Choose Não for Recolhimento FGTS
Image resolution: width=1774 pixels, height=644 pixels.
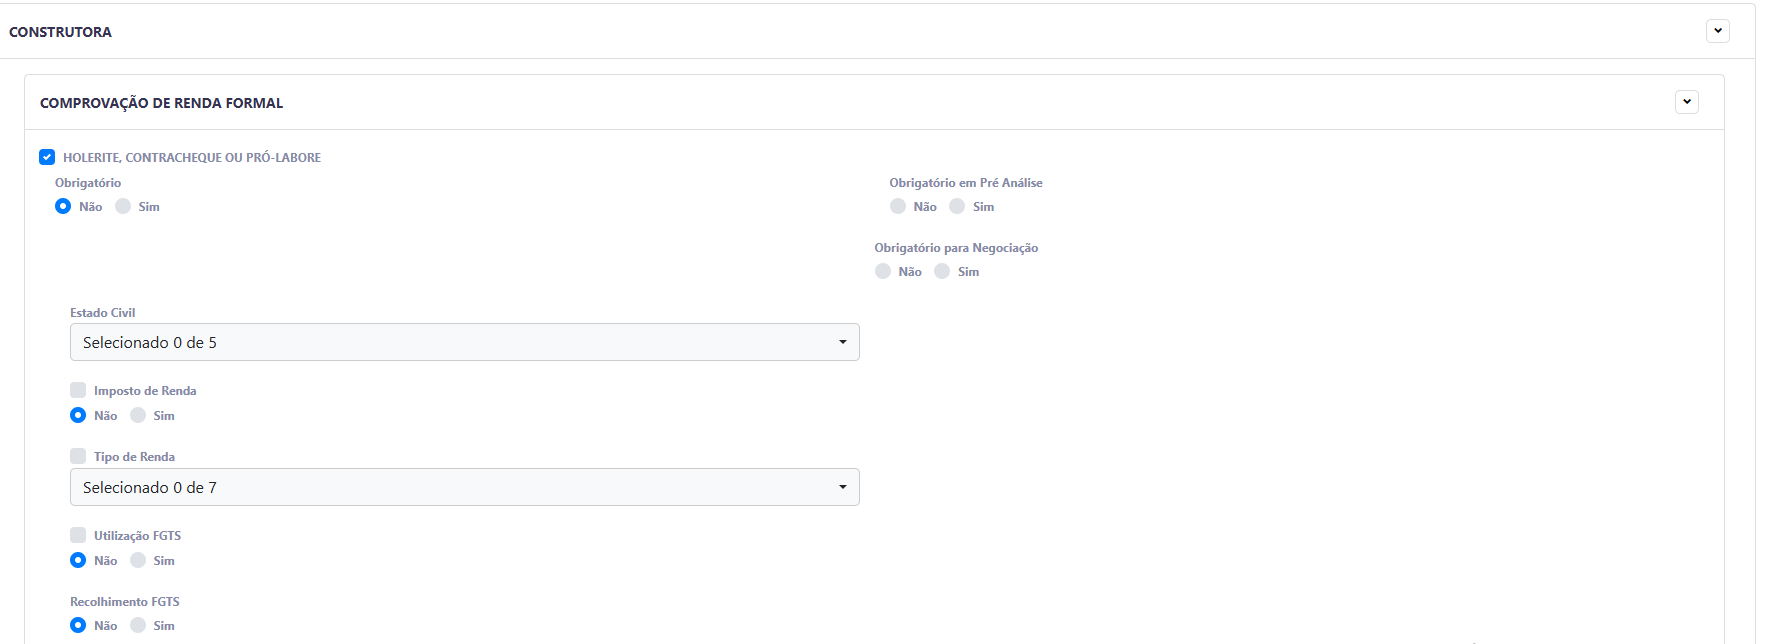[x=78, y=625]
